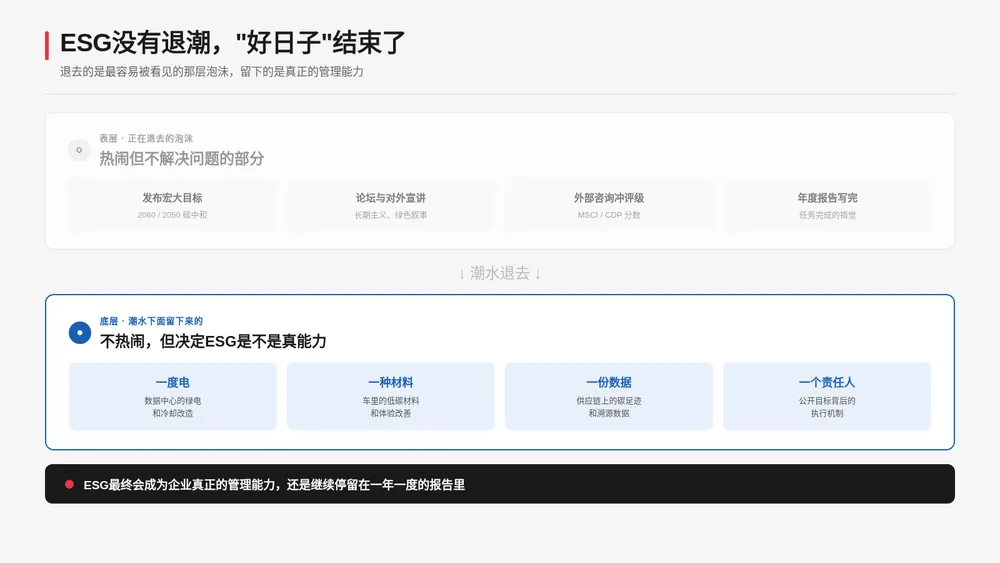Click the title ESG没有退潮,"好日子"结束了

(232, 43)
